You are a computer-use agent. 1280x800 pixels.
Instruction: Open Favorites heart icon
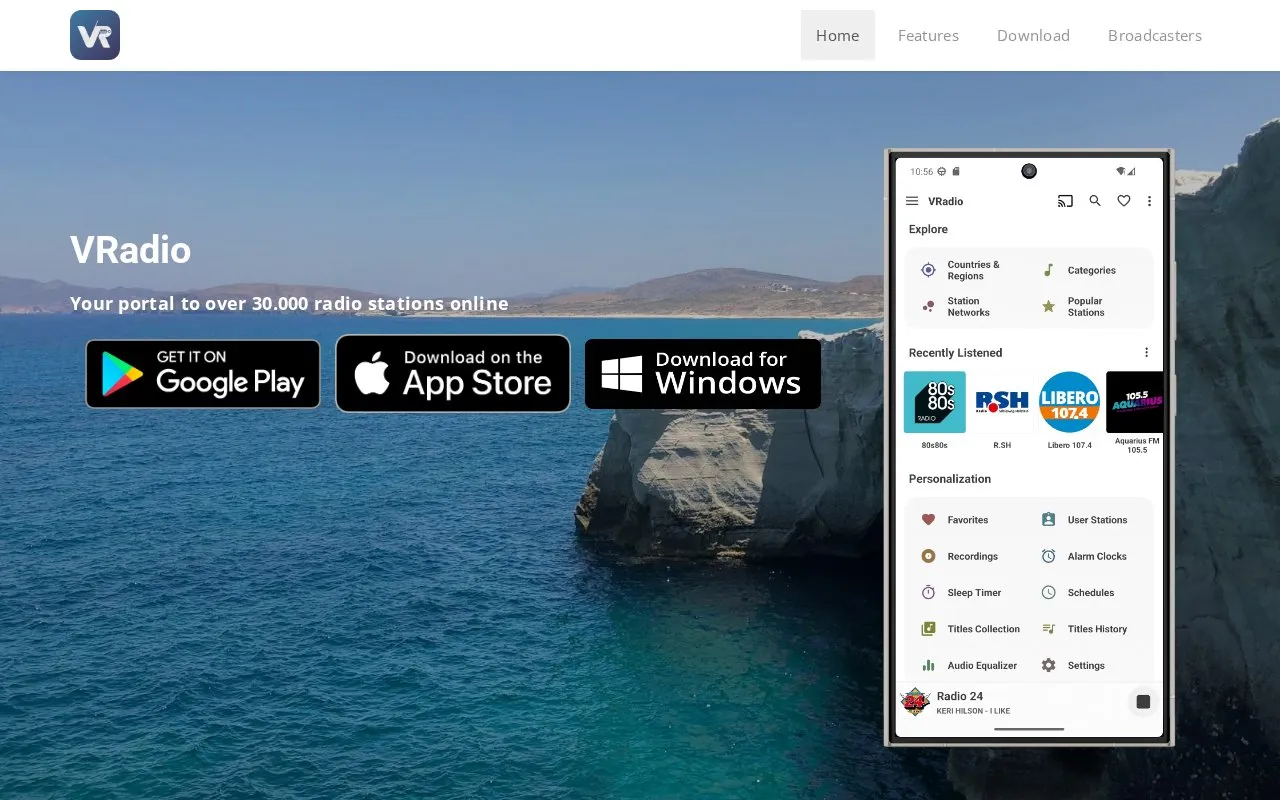pyautogui.click(x=928, y=520)
